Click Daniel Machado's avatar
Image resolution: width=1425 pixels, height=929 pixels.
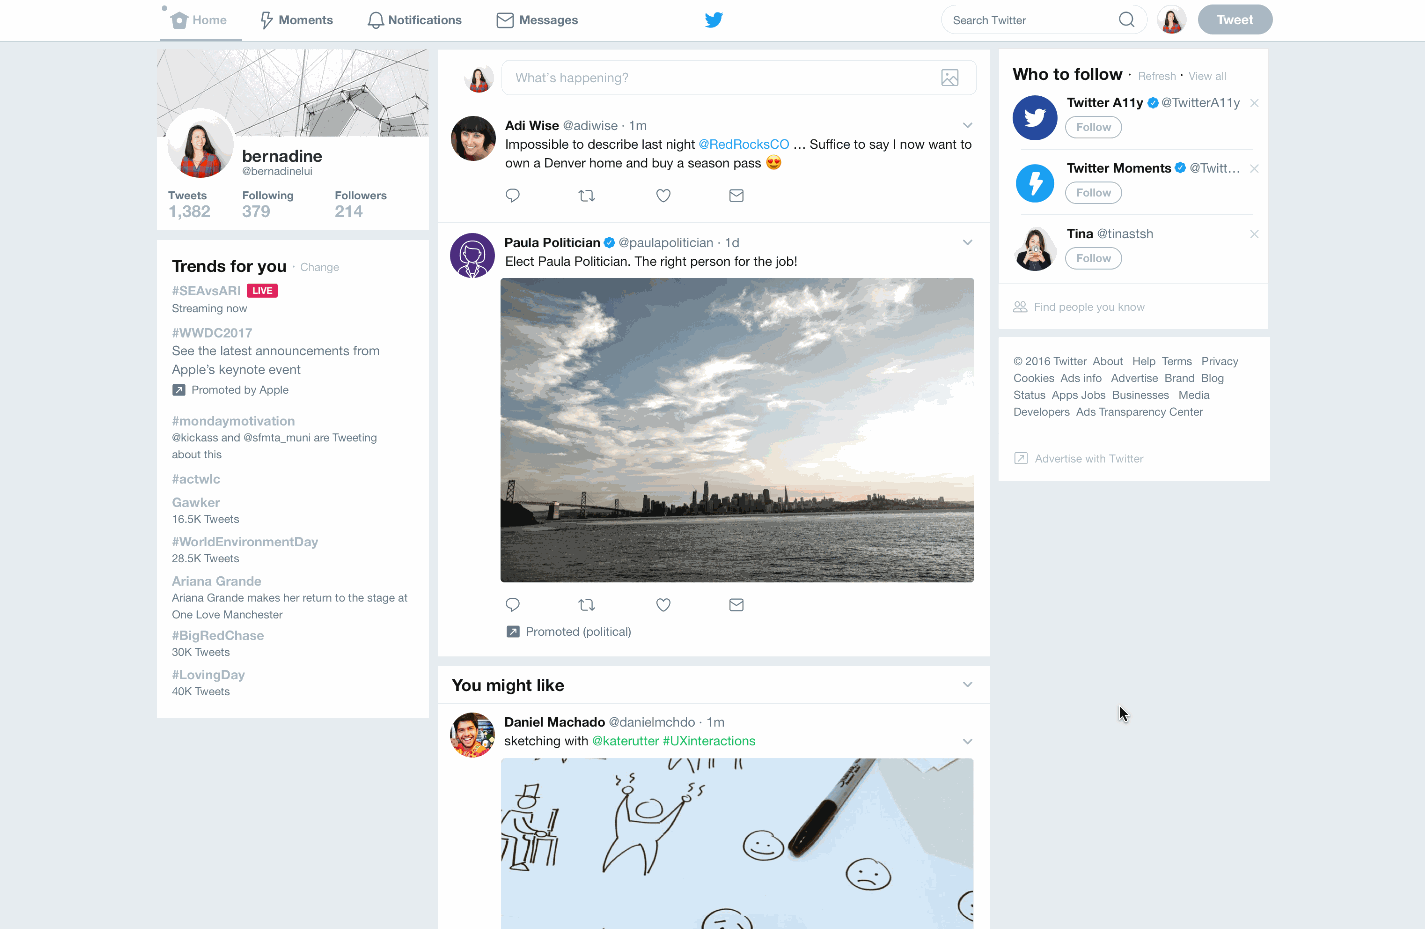click(x=473, y=735)
